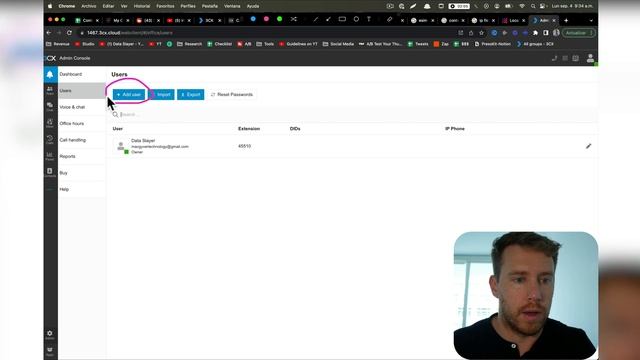
Task: Switch to the 3CX browser tab
Action: click(209, 20)
